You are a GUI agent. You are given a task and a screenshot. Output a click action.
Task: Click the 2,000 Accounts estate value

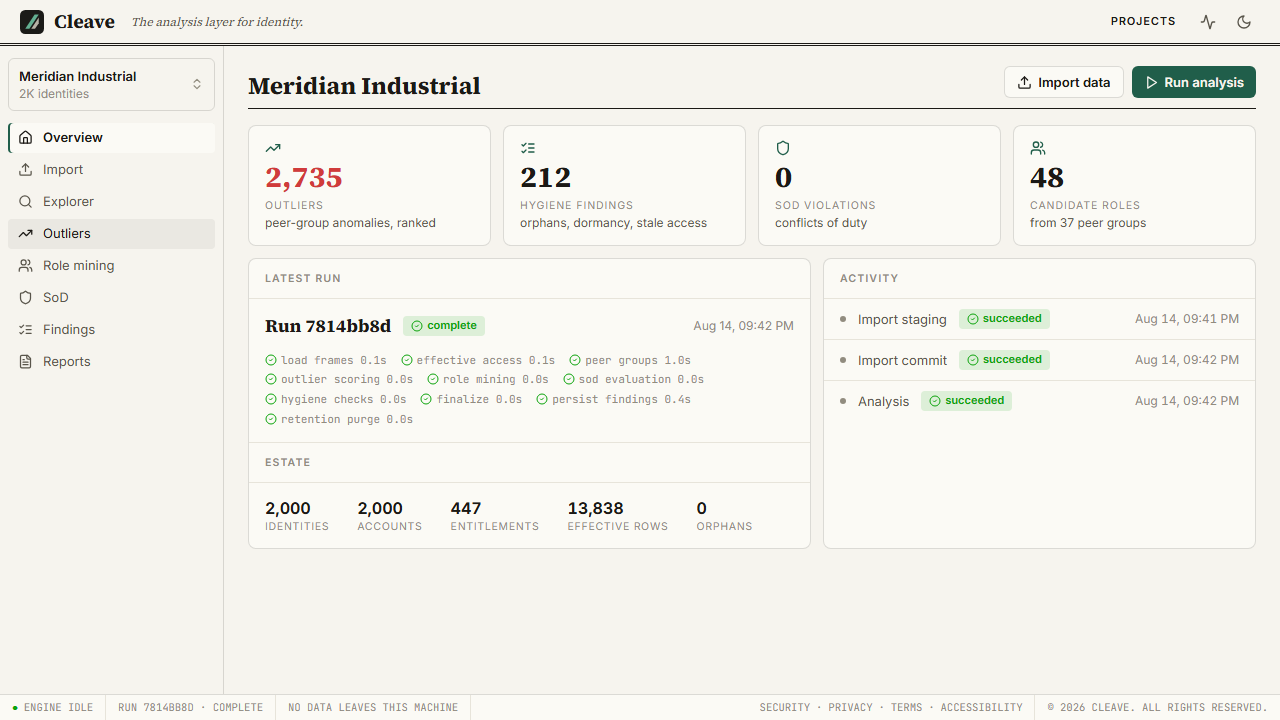pyautogui.click(x=380, y=508)
